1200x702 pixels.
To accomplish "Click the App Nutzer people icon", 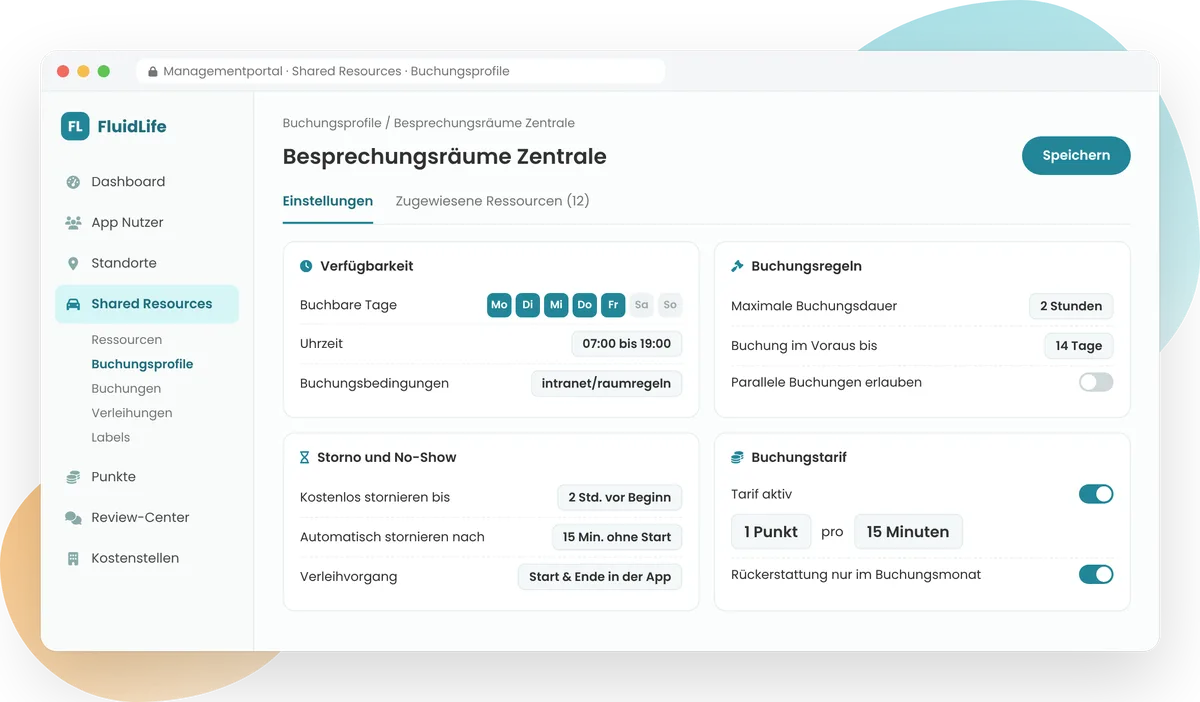I will 73,223.
